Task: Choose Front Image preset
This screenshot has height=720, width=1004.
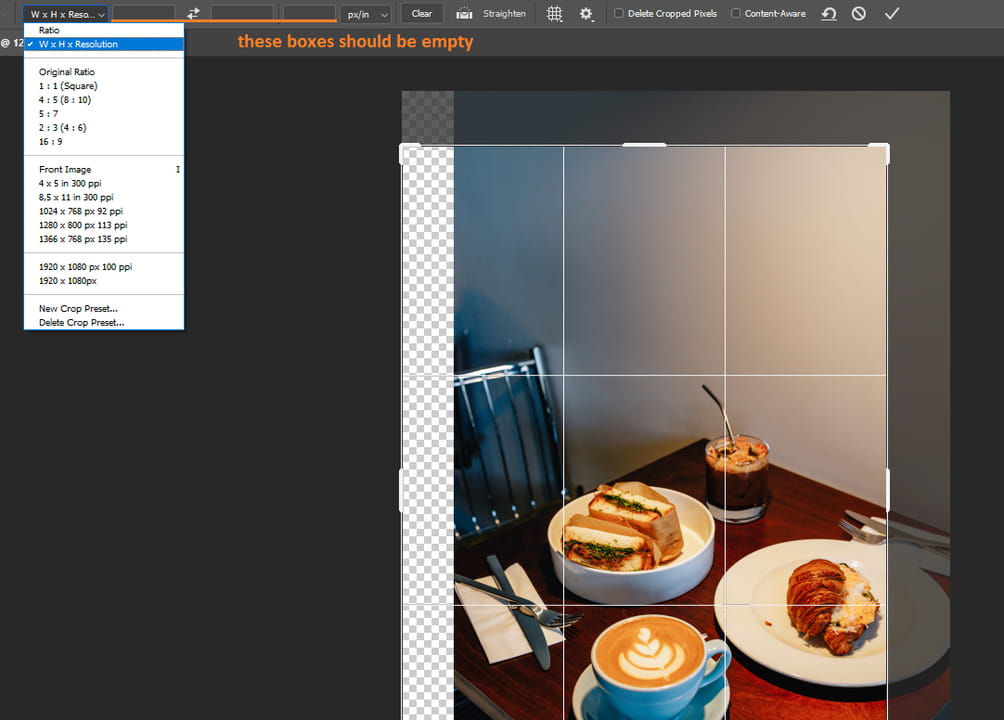Action: 104,169
